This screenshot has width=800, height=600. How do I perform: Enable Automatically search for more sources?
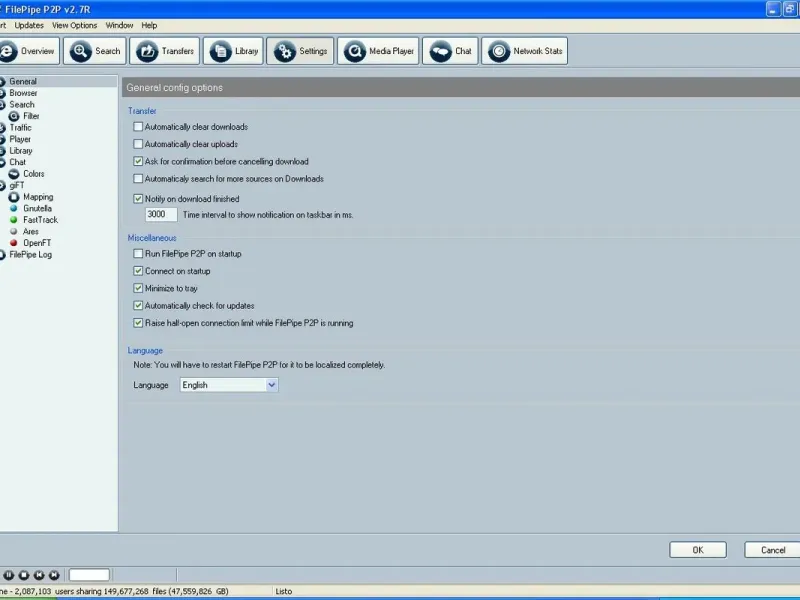[x=138, y=179]
